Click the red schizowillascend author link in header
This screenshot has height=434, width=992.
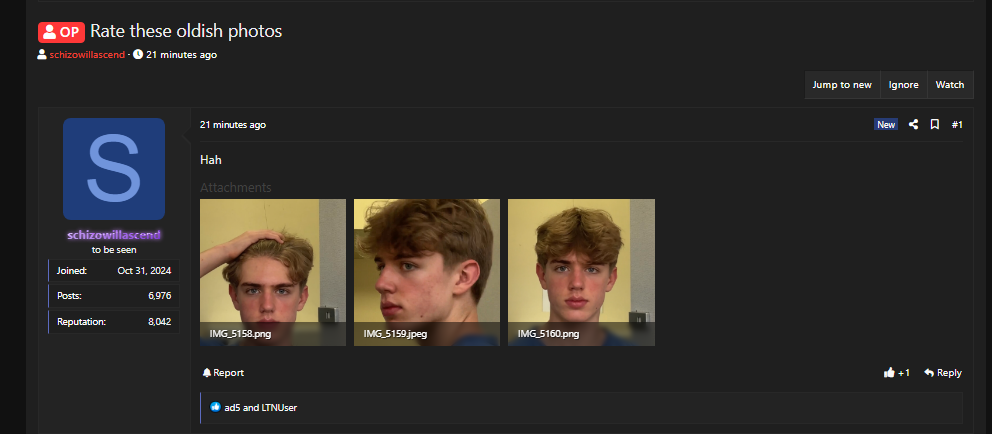point(87,54)
